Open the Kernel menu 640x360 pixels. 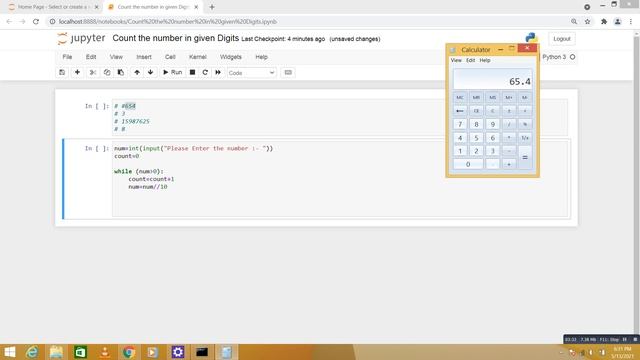click(198, 57)
